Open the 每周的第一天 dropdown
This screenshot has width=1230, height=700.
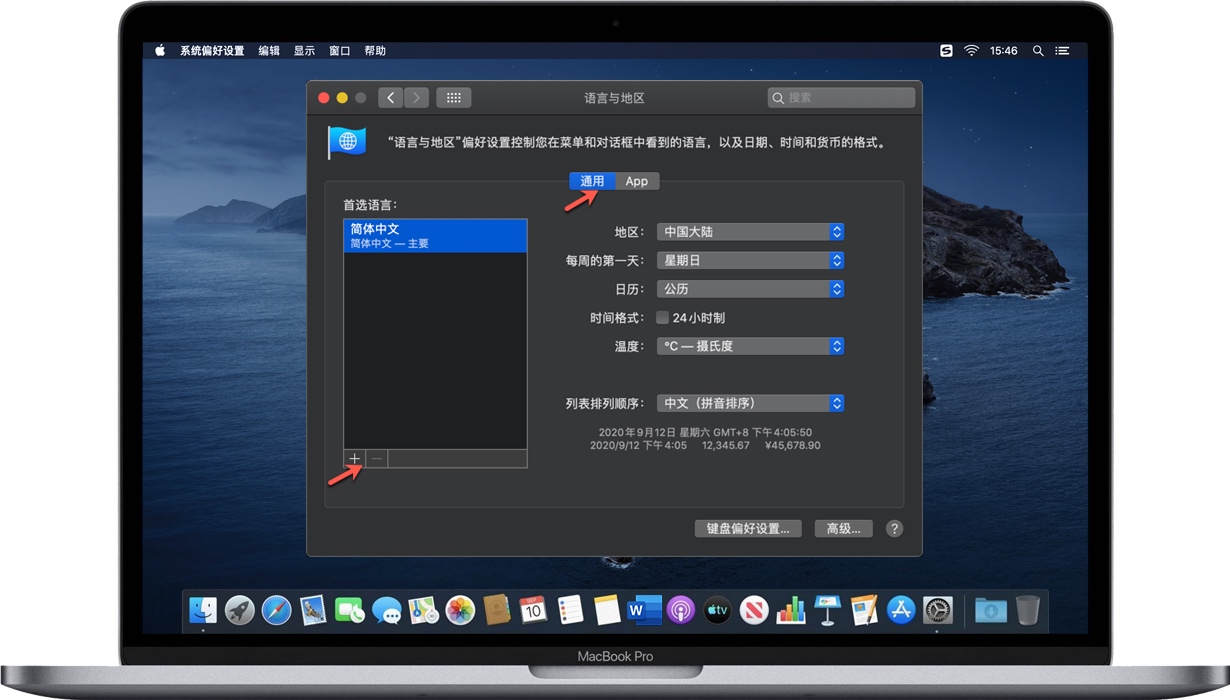750,260
